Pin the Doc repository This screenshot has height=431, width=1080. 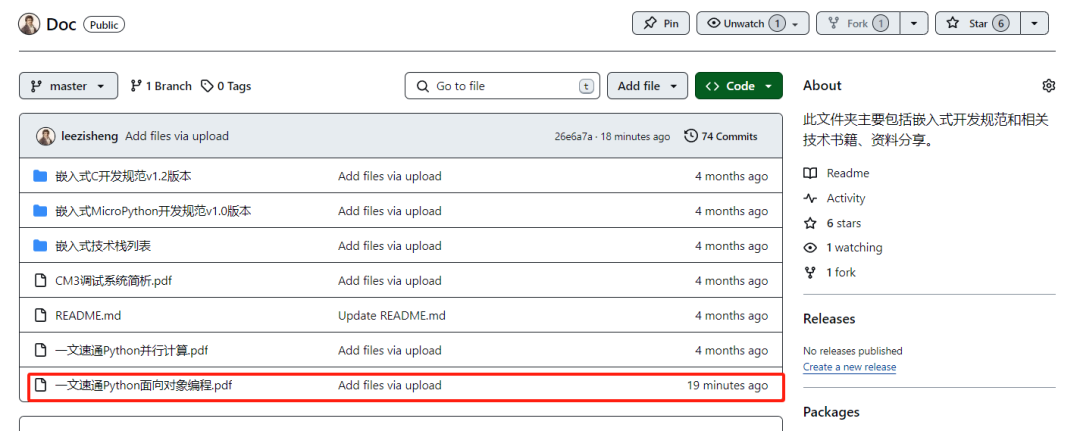click(x=661, y=23)
